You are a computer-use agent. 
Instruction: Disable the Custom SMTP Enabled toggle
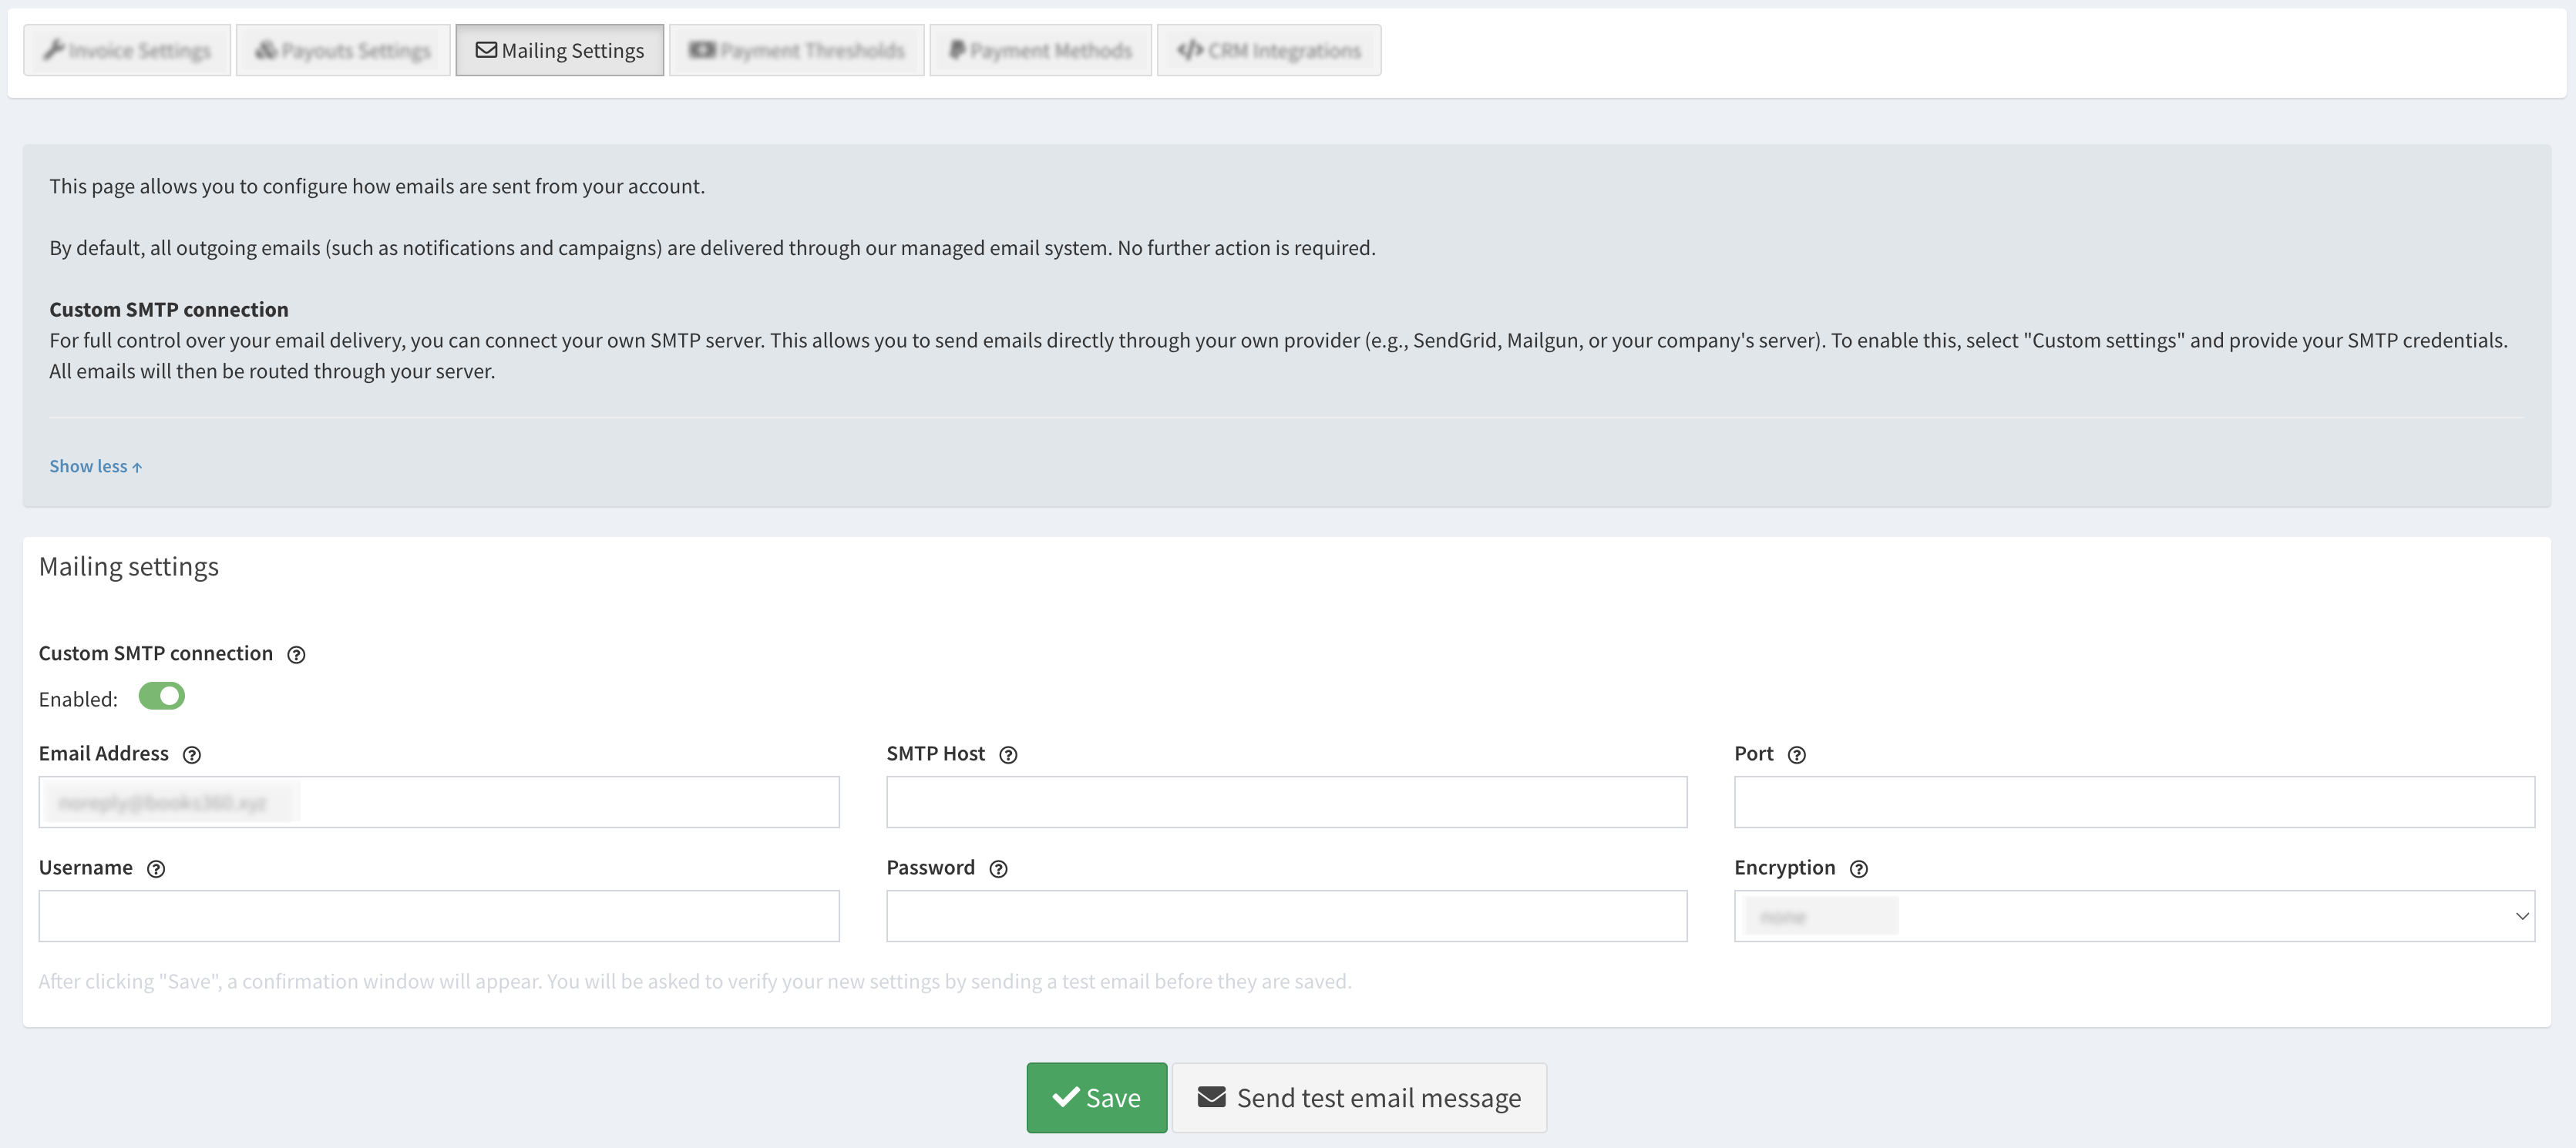coord(161,696)
